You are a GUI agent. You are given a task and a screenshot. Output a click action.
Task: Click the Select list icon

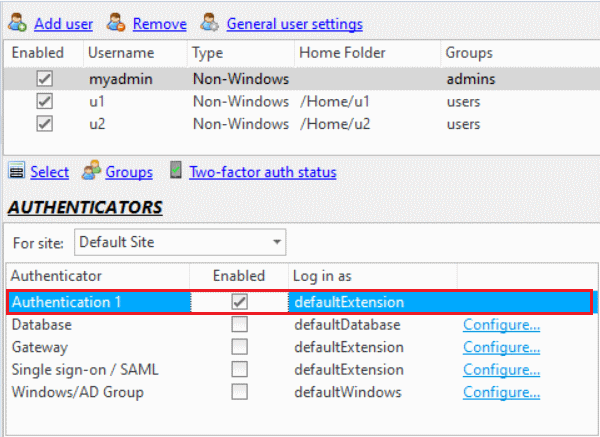17,172
